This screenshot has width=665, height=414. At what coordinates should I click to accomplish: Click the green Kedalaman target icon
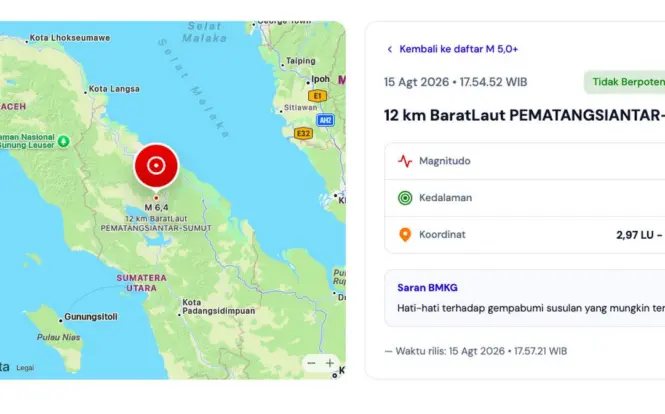click(405, 198)
